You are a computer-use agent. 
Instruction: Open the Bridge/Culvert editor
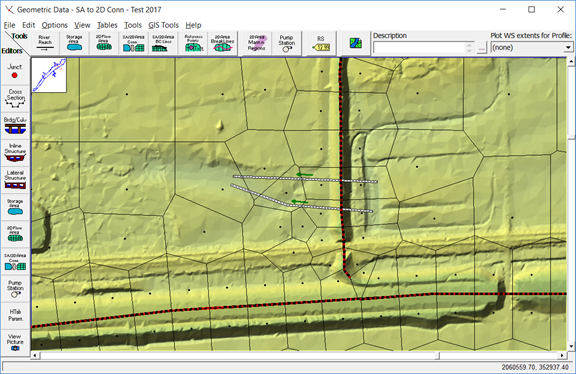pos(15,125)
